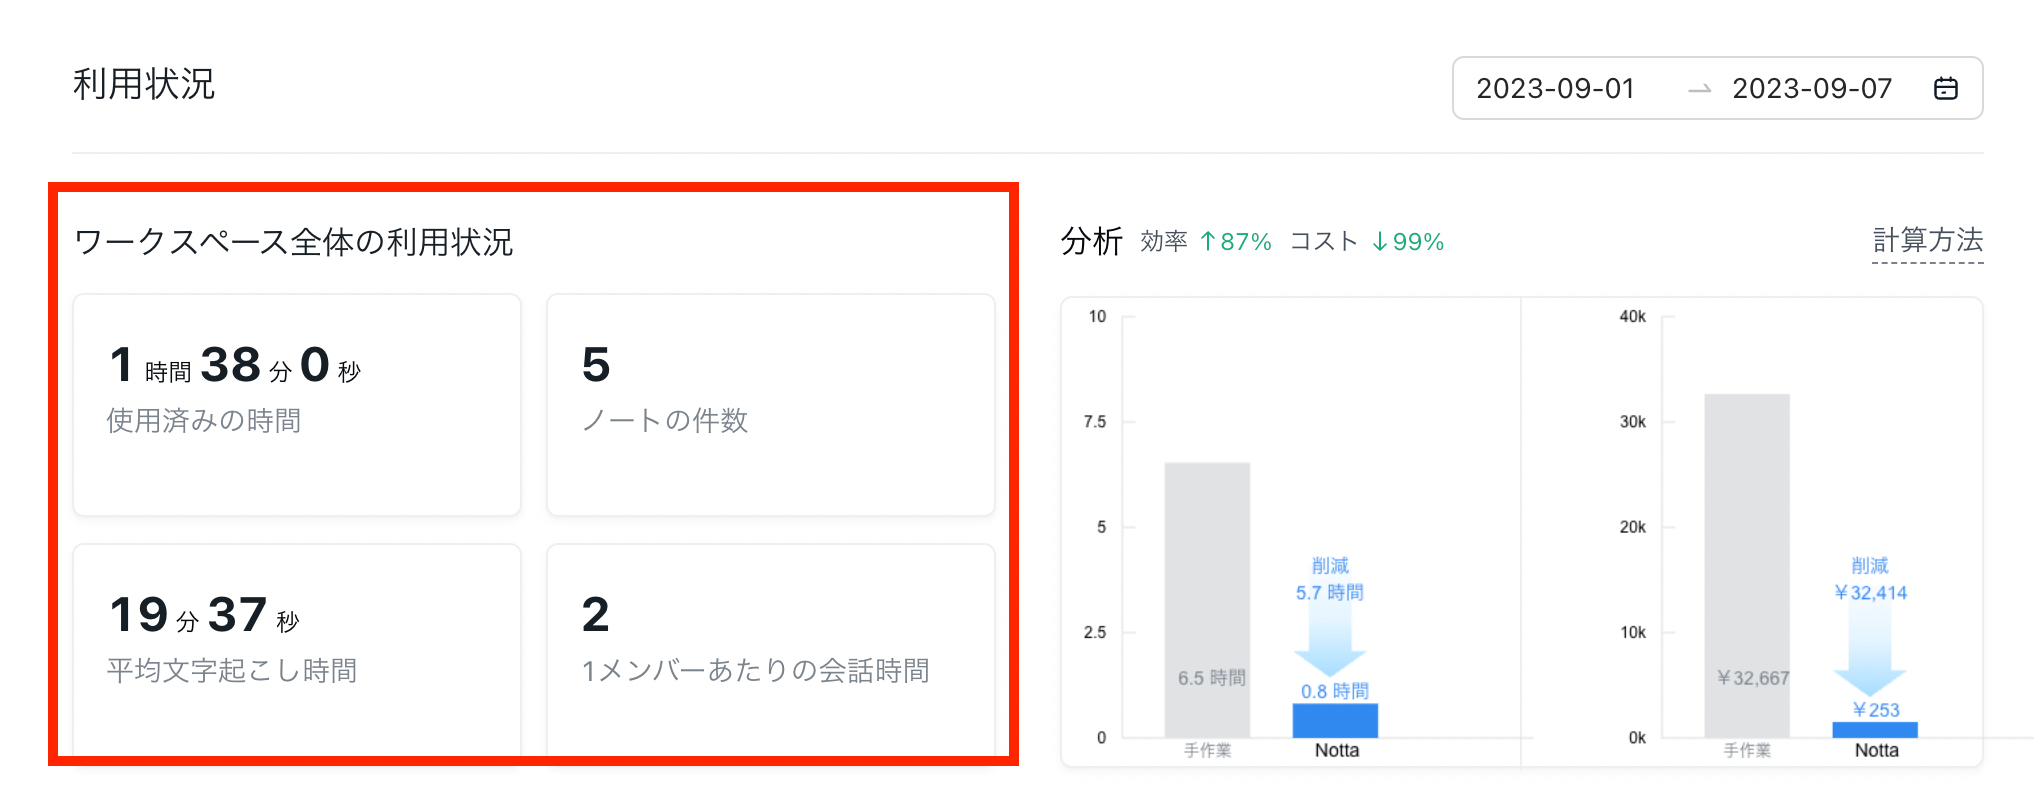This screenshot has height=794, width=2034.
Task: Click the efficiency ↑87% value
Action: pos(1235,242)
